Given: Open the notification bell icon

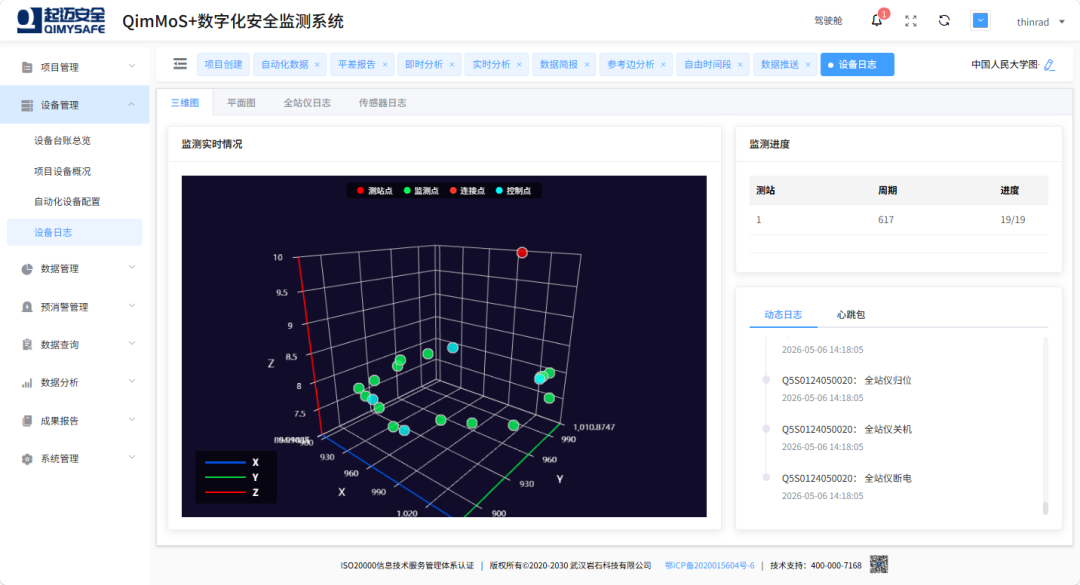Looking at the screenshot, I should tap(876, 21).
